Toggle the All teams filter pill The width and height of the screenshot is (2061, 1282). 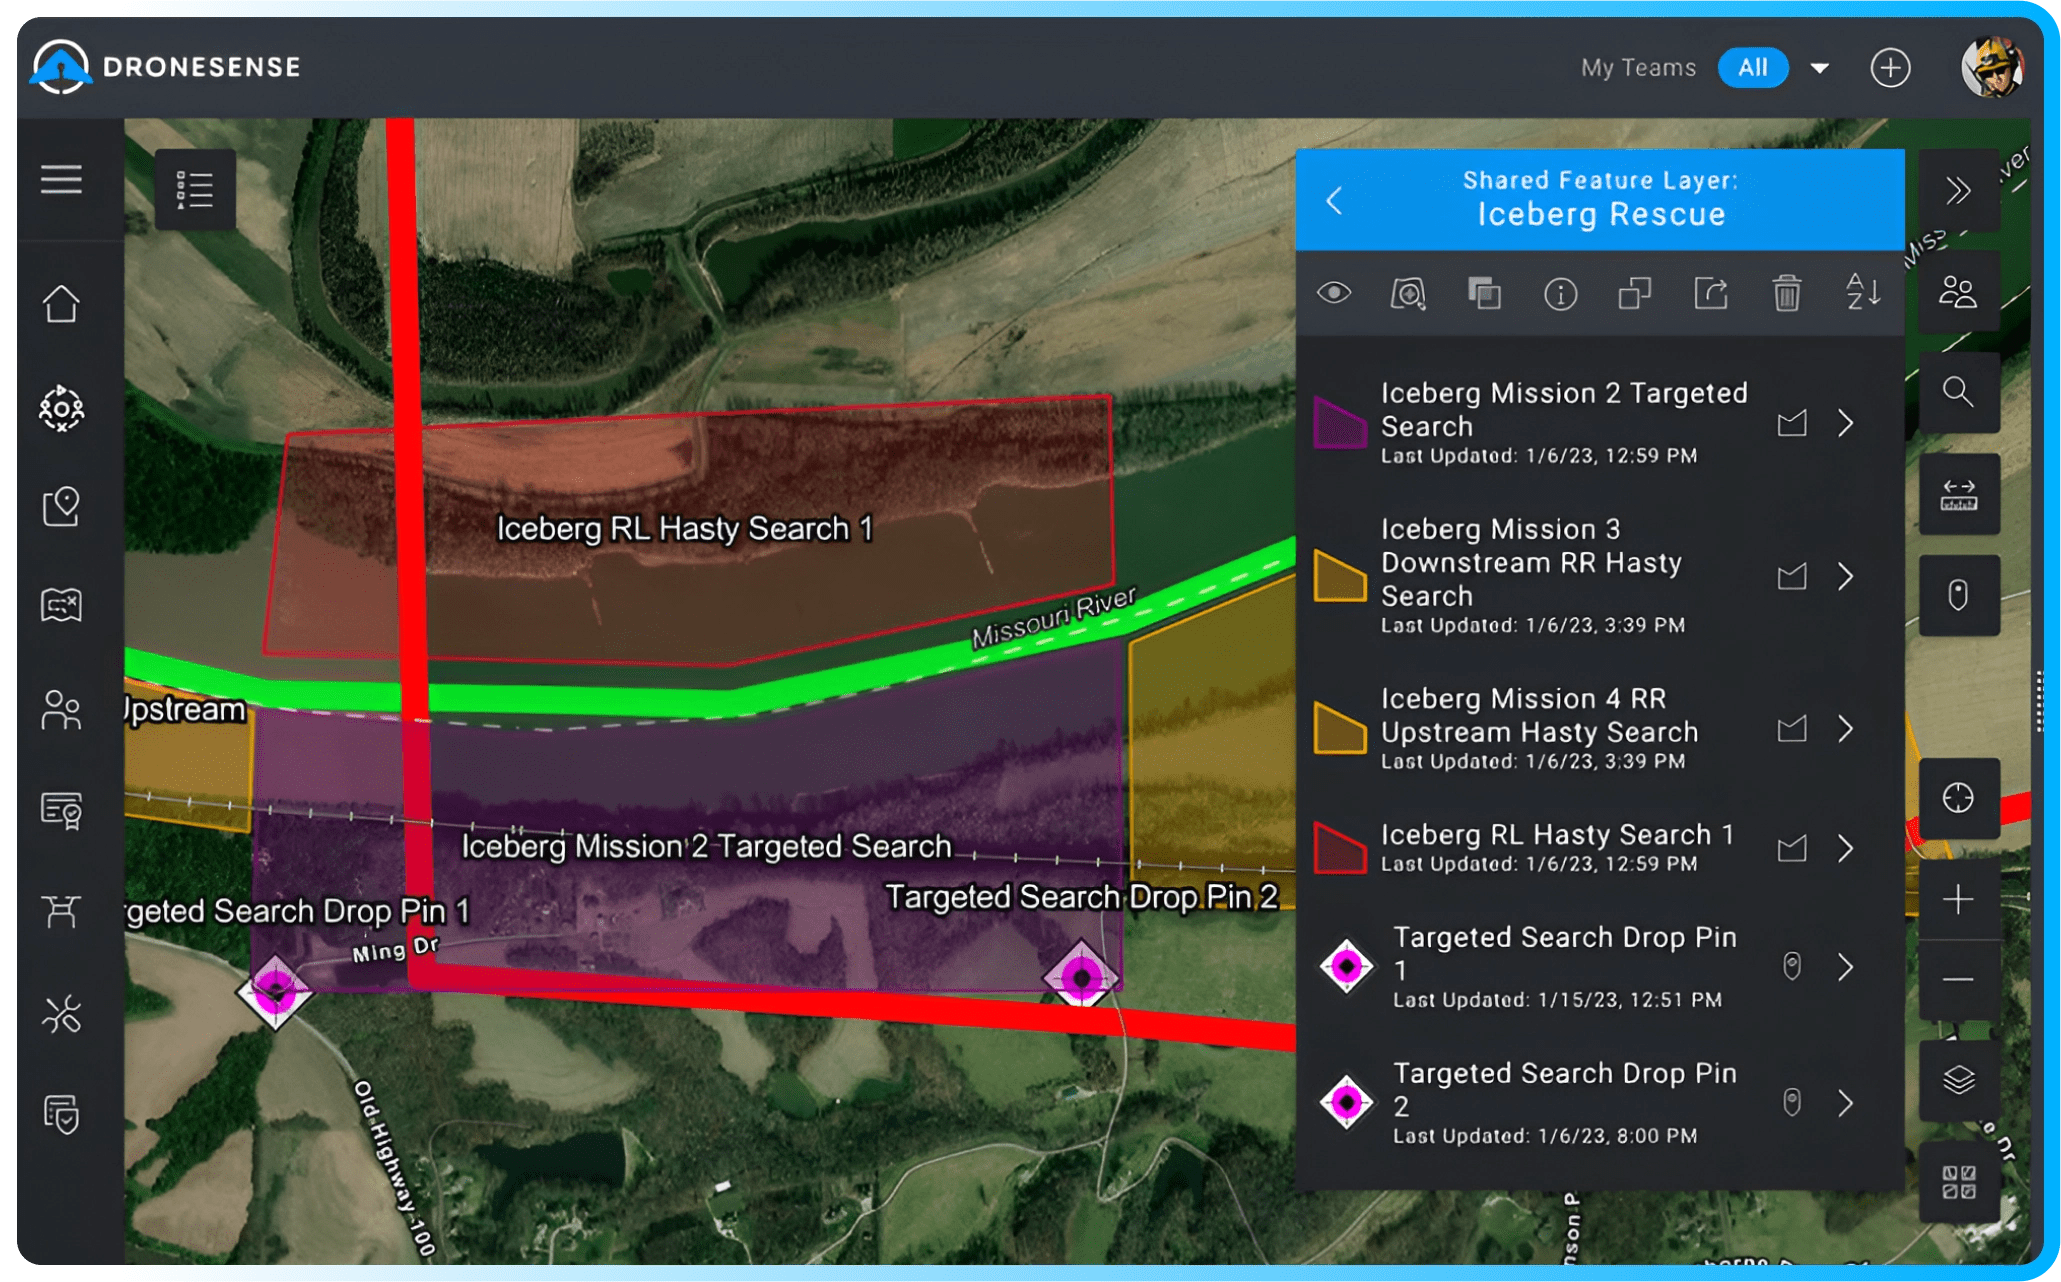[1752, 68]
